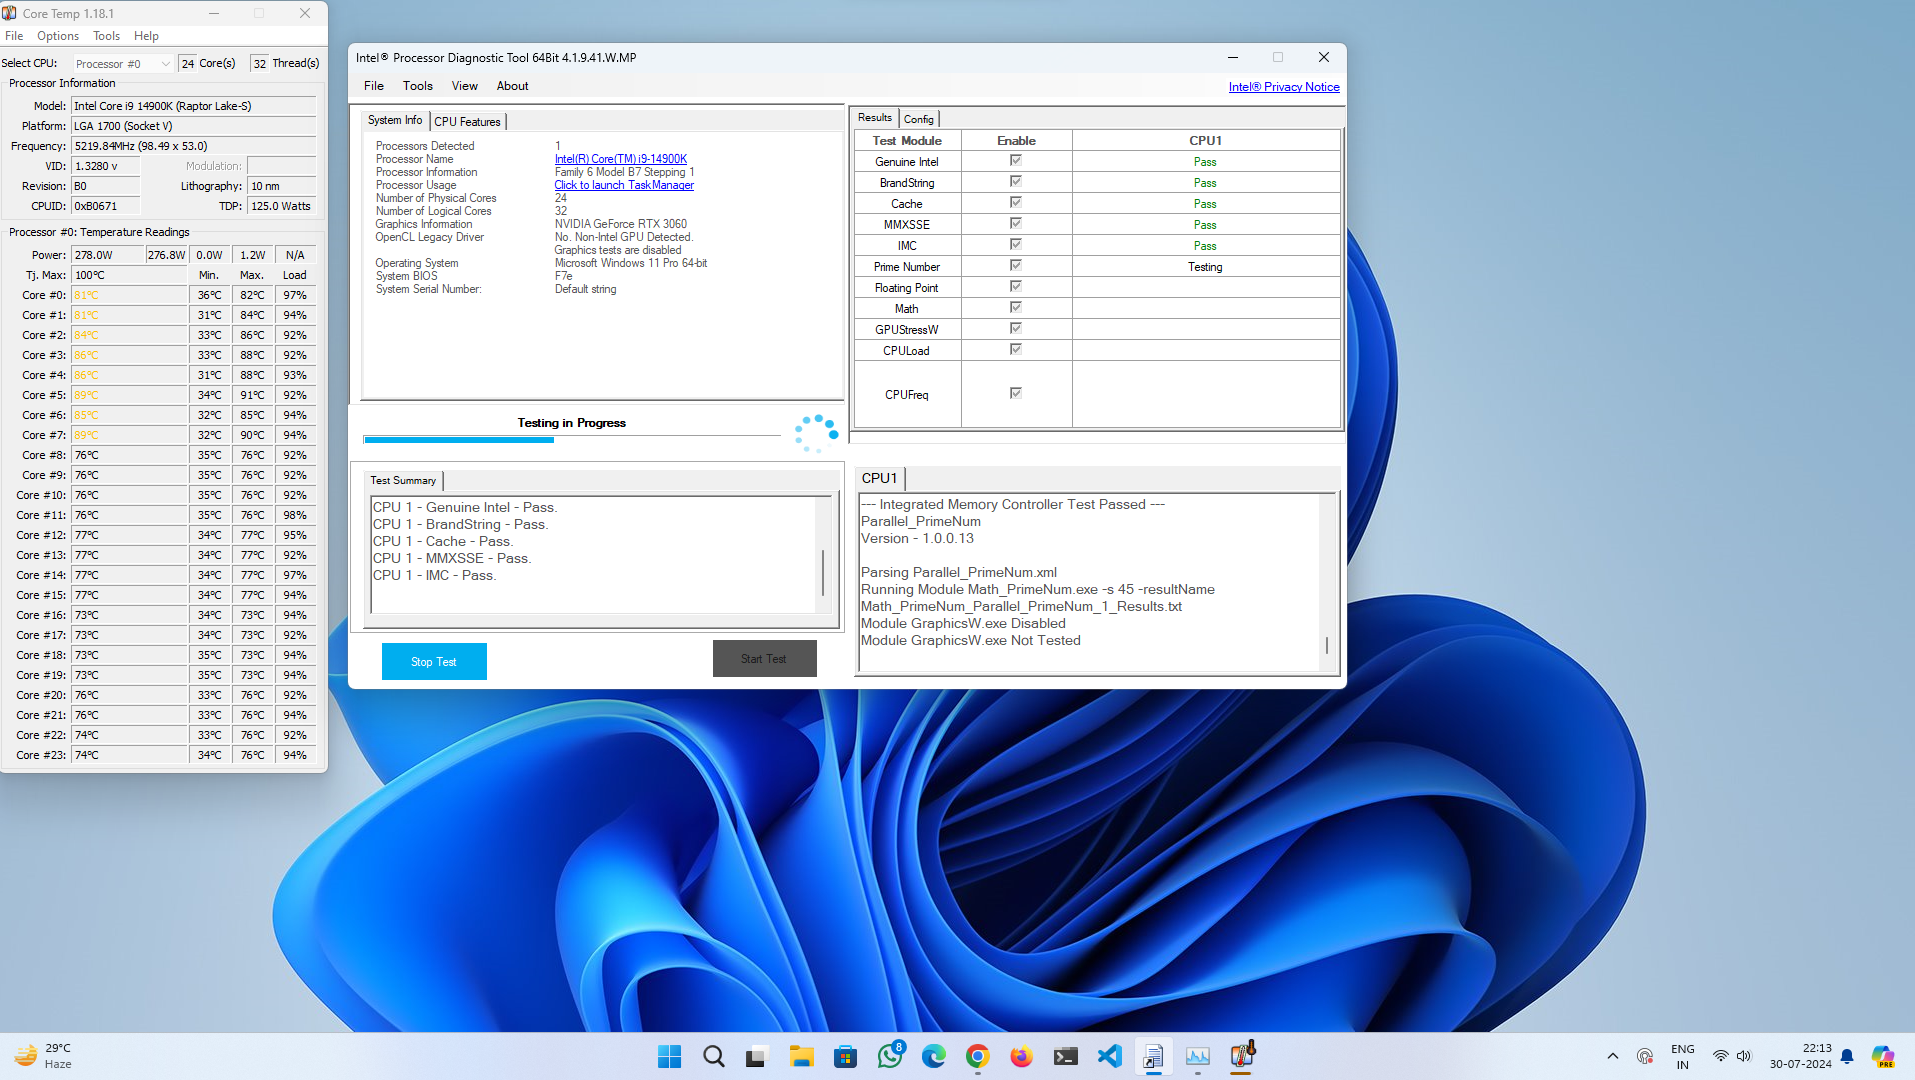Launch Firefox from the taskbar
This screenshot has height=1080, width=1915.
click(x=1021, y=1056)
